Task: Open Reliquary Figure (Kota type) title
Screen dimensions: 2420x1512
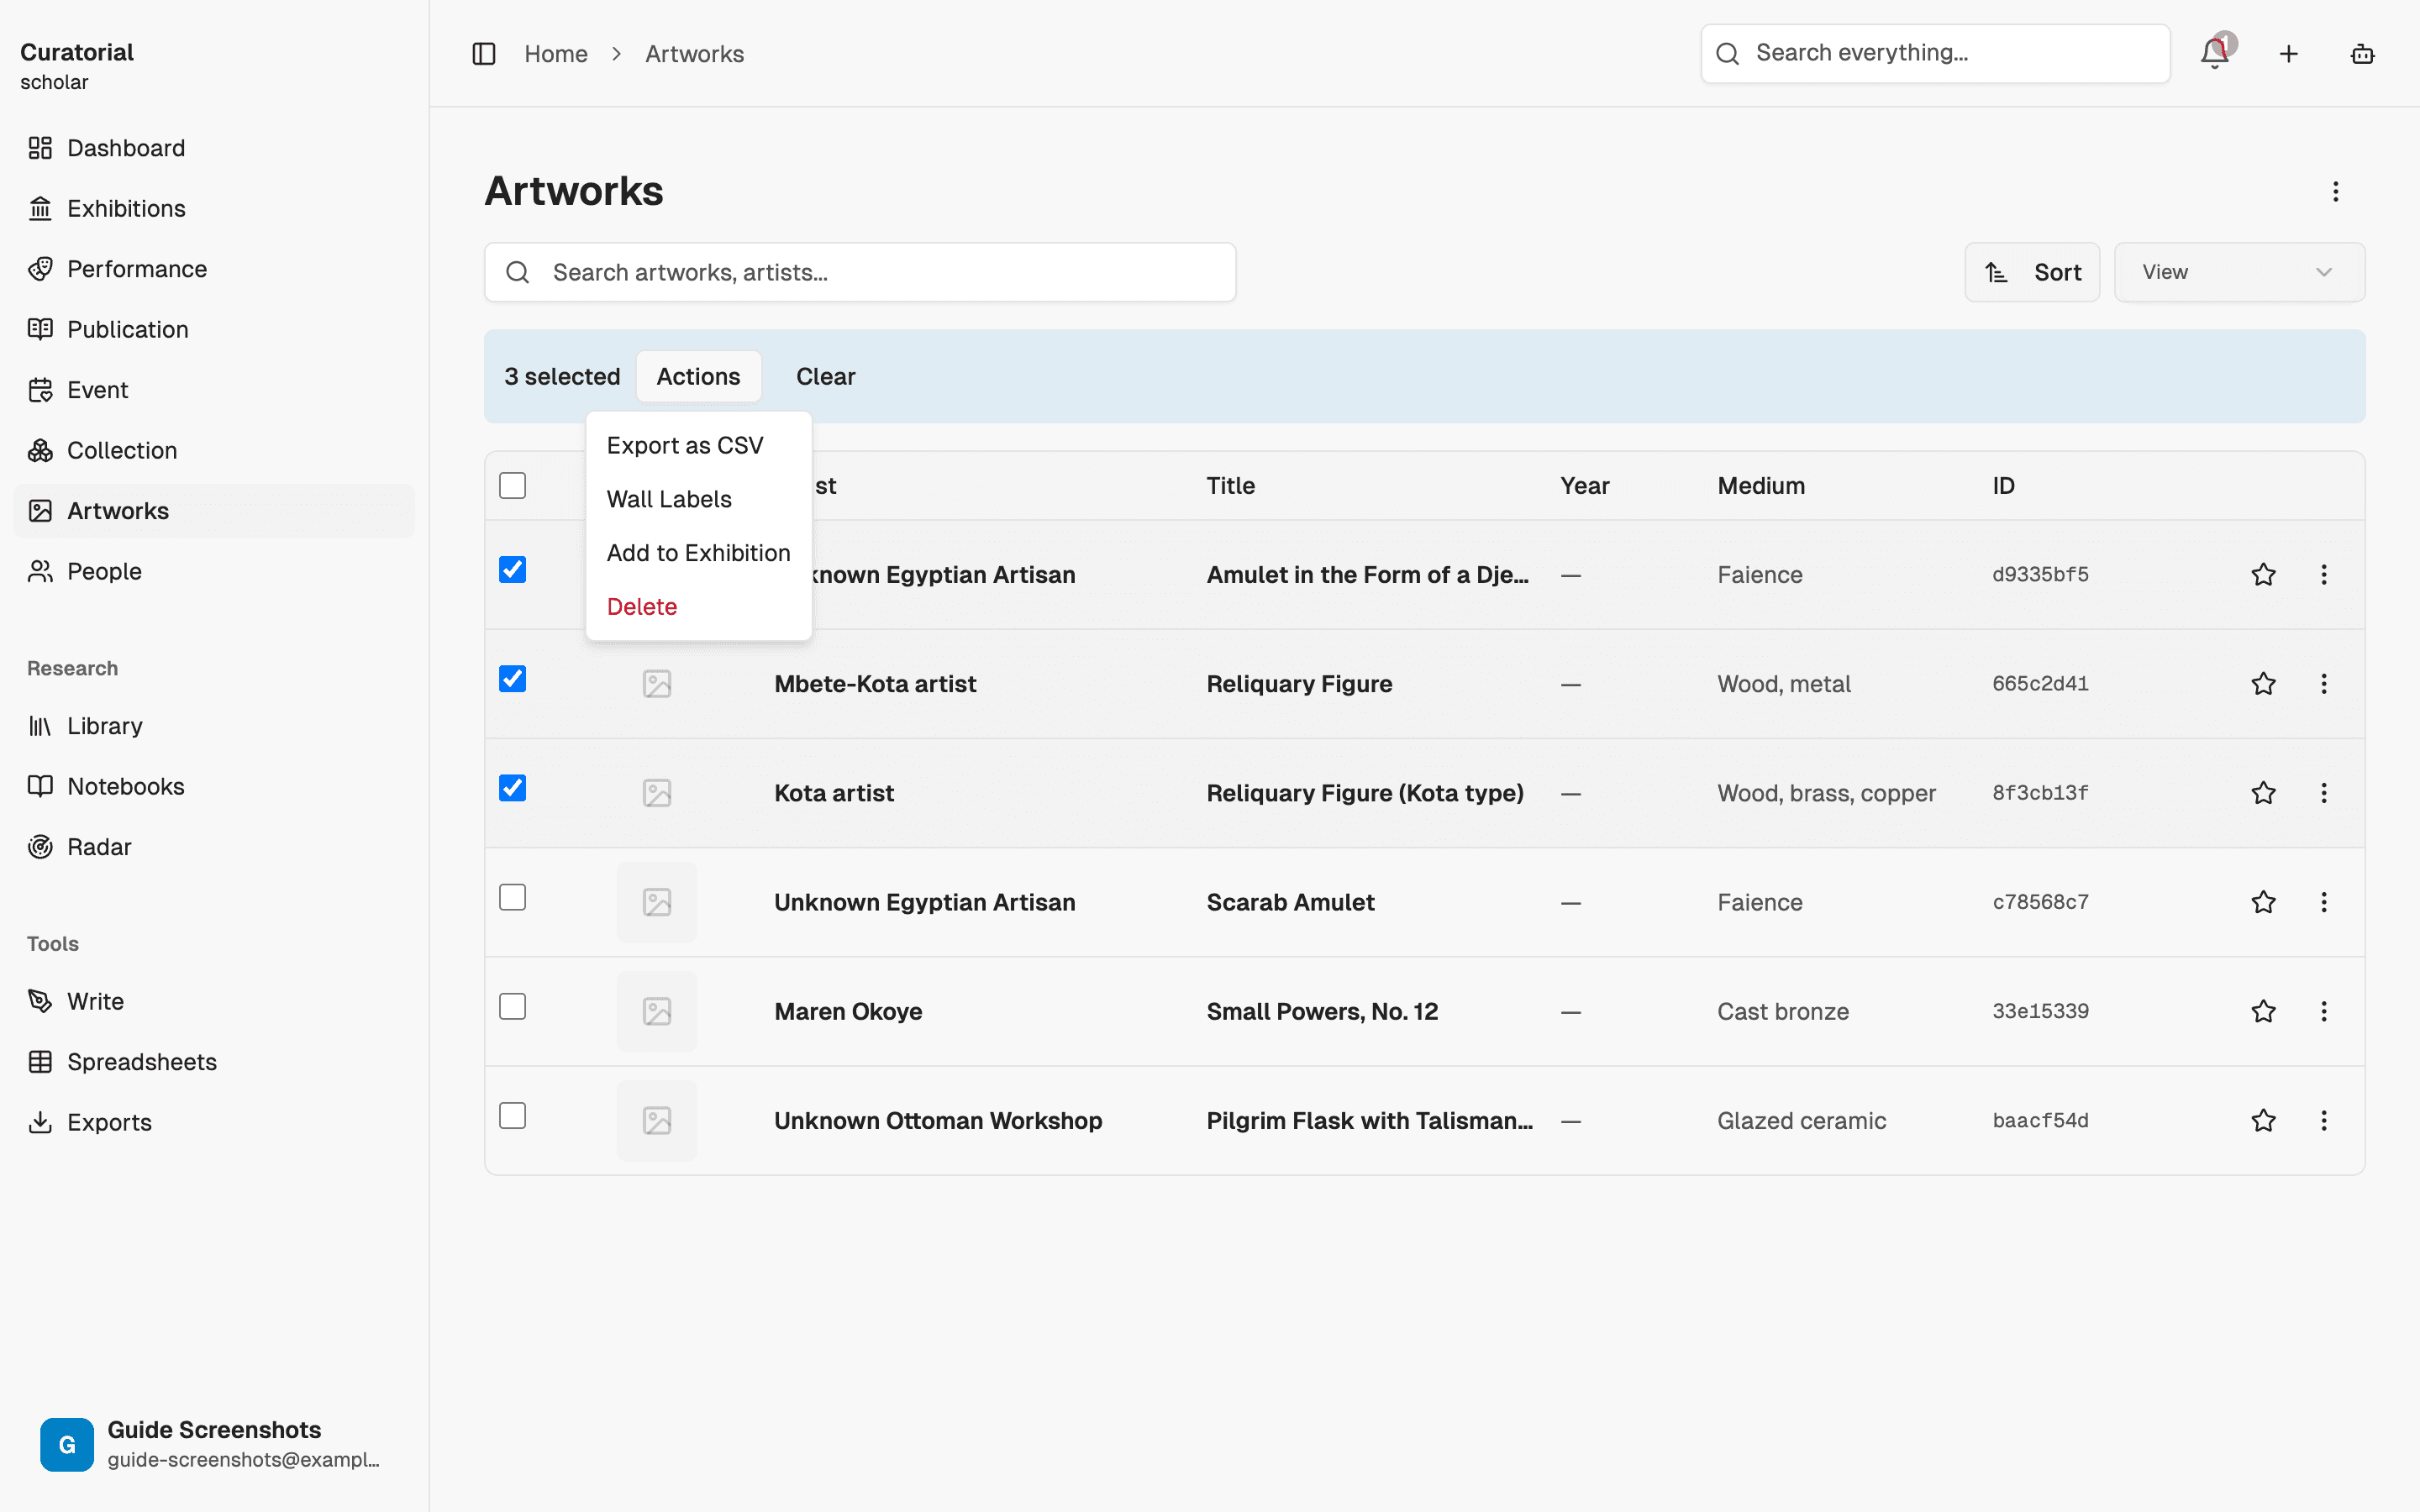Action: click(1365, 793)
